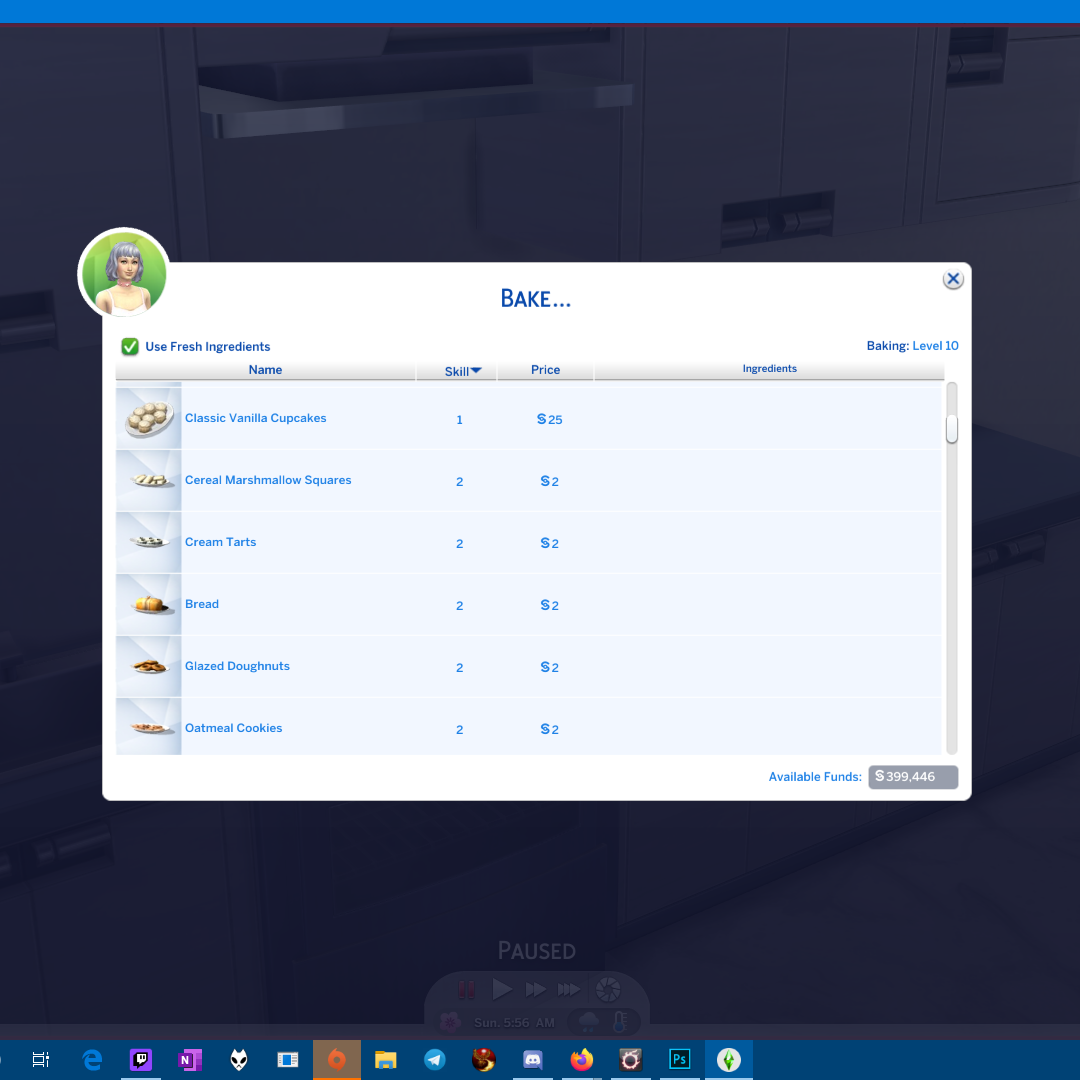Click the Cereal Marshmallow Squares thumbnail image
The height and width of the screenshot is (1080, 1080).
pyautogui.click(x=149, y=481)
